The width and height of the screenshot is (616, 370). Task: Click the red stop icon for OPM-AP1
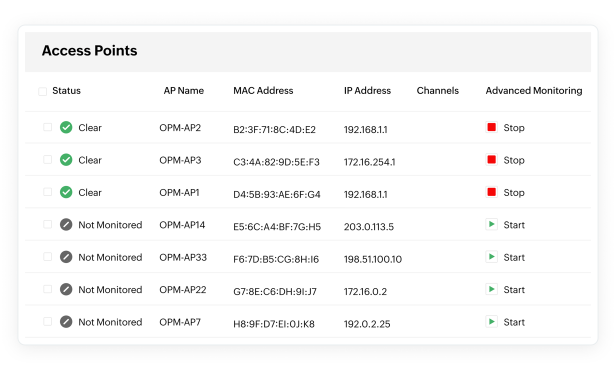tap(491, 192)
